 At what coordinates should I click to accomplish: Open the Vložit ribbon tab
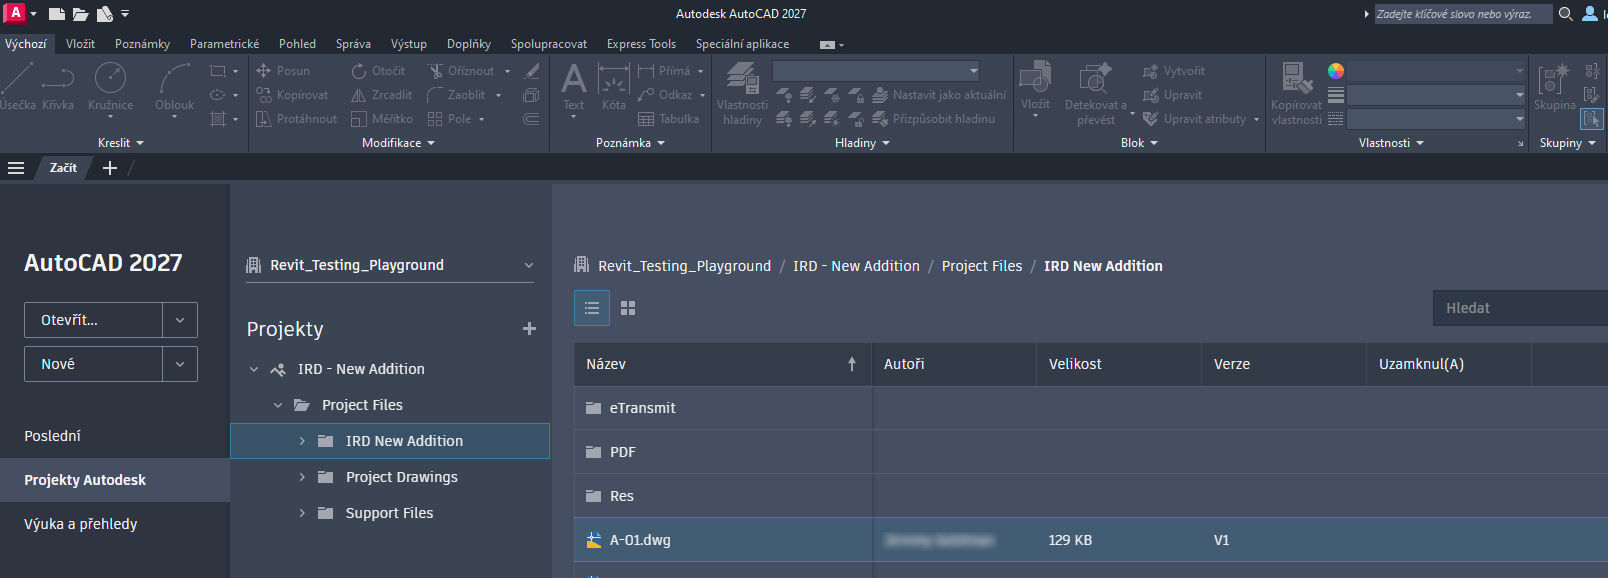(80, 44)
